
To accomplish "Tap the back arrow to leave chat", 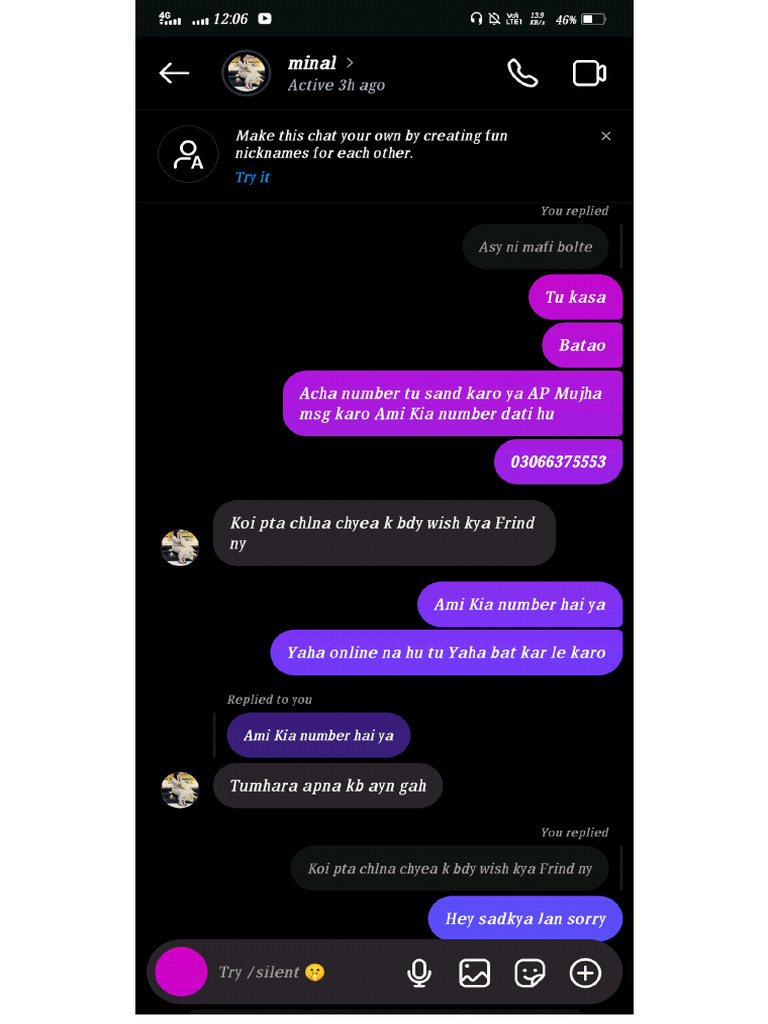I will click(x=174, y=73).
